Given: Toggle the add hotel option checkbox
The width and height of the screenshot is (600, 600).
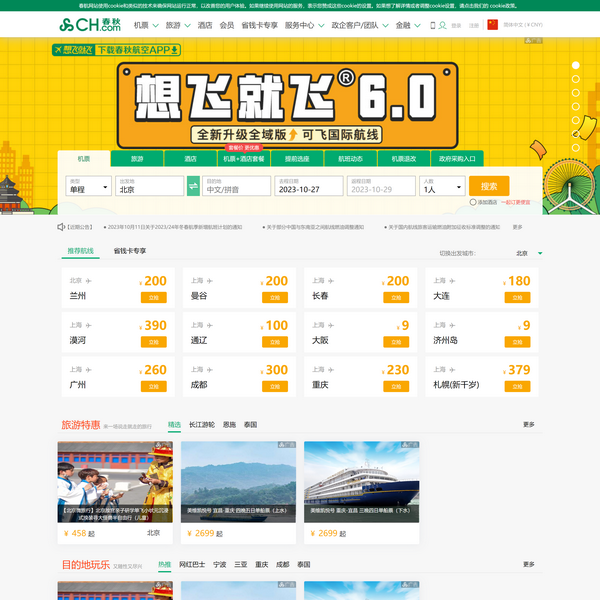Looking at the screenshot, I should tap(473, 202).
